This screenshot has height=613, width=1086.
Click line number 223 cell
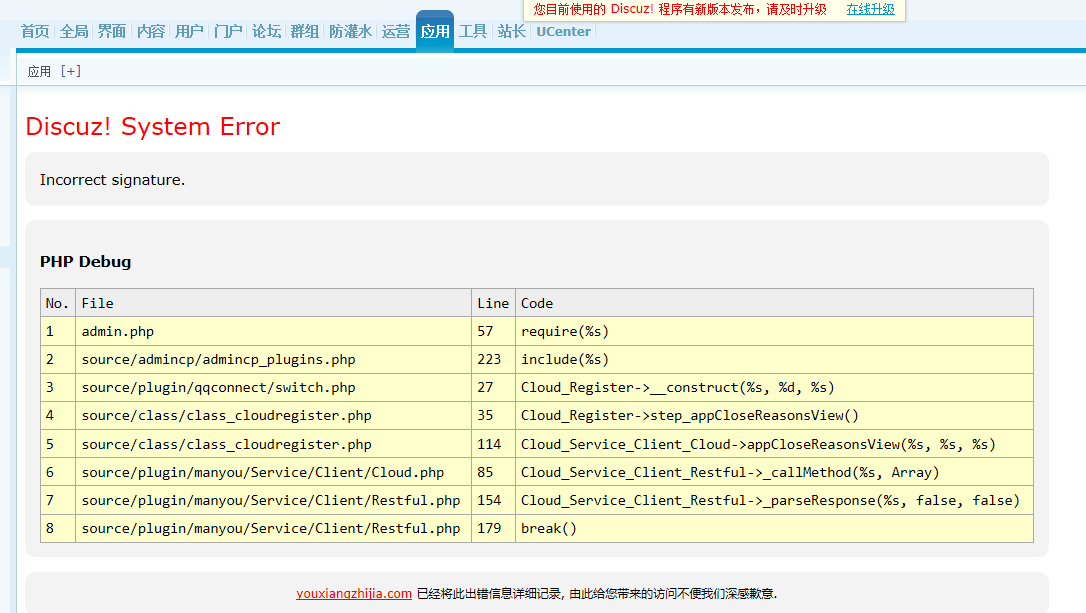[x=493, y=359]
